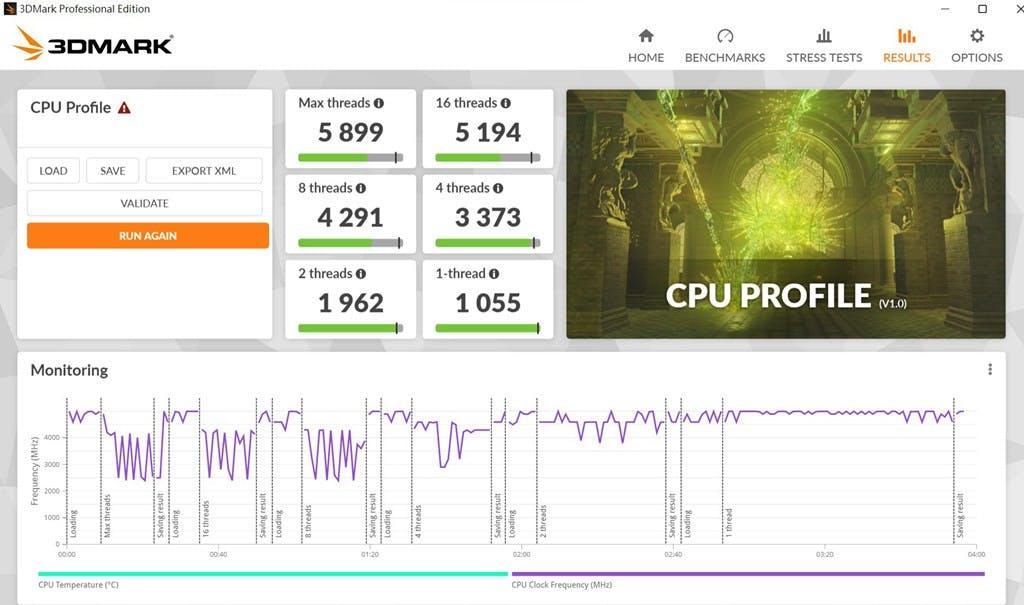This screenshot has width=1024, height=605.
Task: Click the orange Run Again button
Action: click(148, 236)
